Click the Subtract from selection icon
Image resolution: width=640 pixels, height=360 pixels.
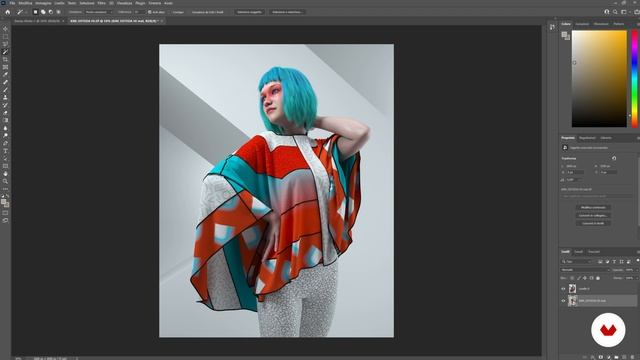tap(51, 12)
